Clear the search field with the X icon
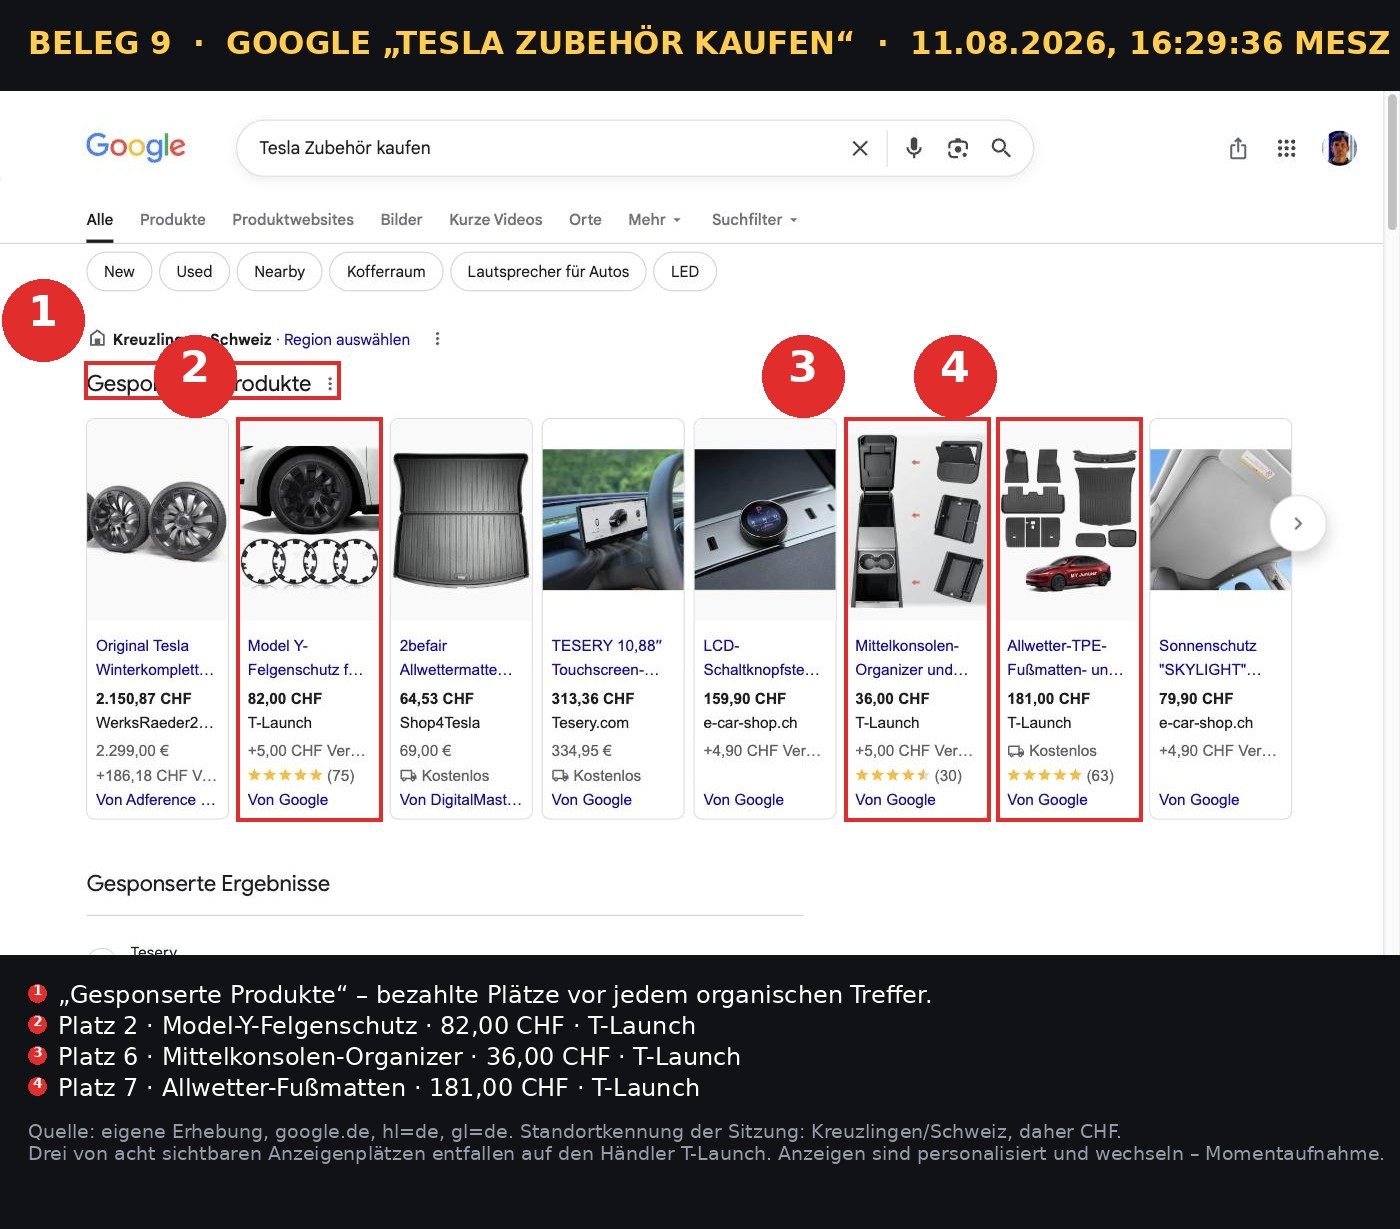Image resolution: width=1400 pixels, height=1229 pixels. click(x=859, y=148)
